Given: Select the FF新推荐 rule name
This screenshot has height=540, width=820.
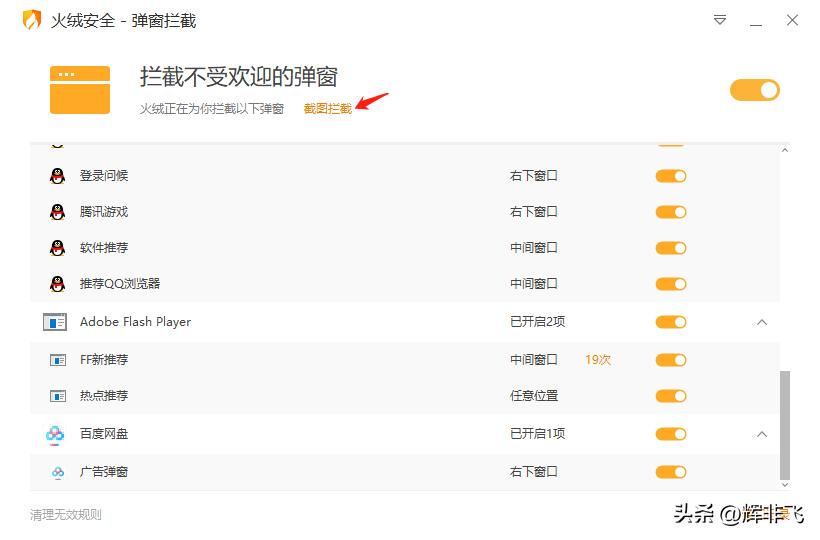Looking at the screenshot, I should tap(104, 360).
